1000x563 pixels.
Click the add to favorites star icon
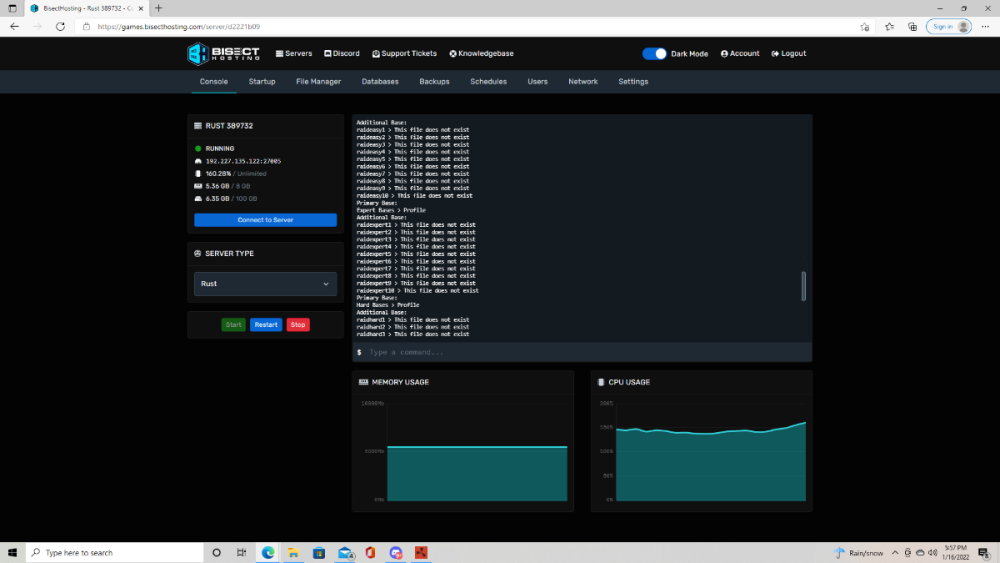pos(865,27)
